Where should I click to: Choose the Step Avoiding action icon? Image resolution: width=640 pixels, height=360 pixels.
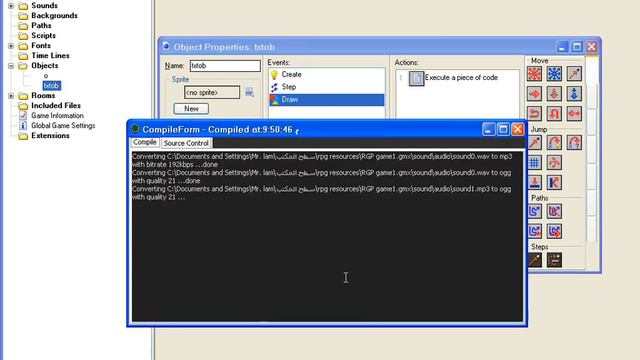(x=554, y=260)
